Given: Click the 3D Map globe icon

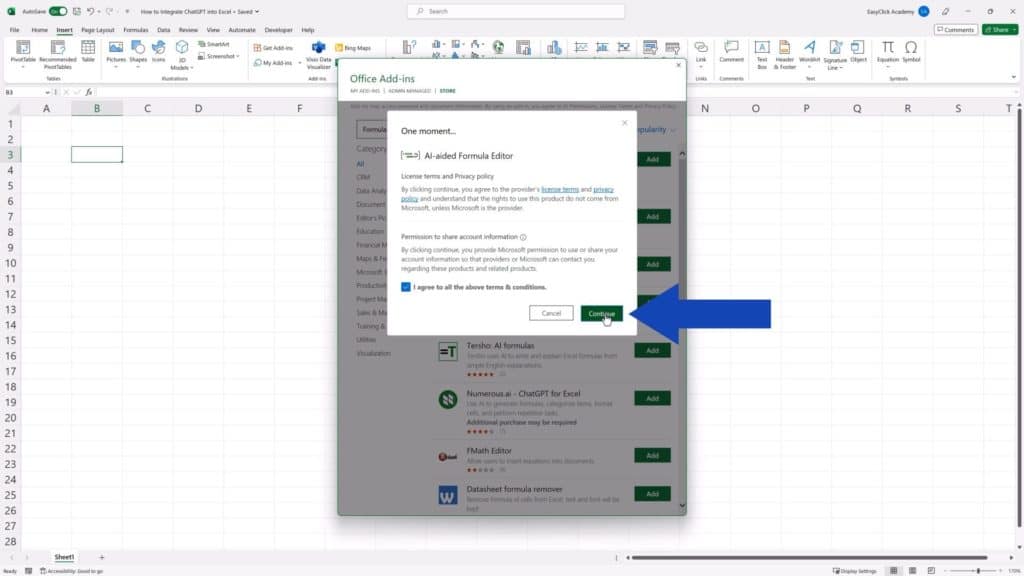Looking at the screenshot, I should 498,47.
